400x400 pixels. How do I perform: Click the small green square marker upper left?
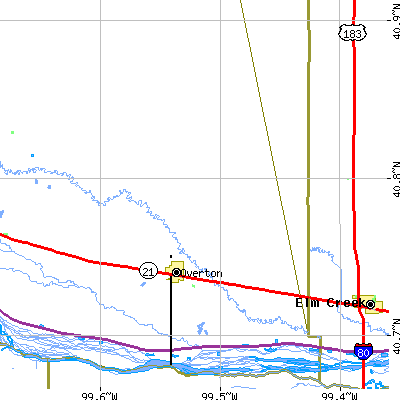pyautogui.click(x=12, y=132)
